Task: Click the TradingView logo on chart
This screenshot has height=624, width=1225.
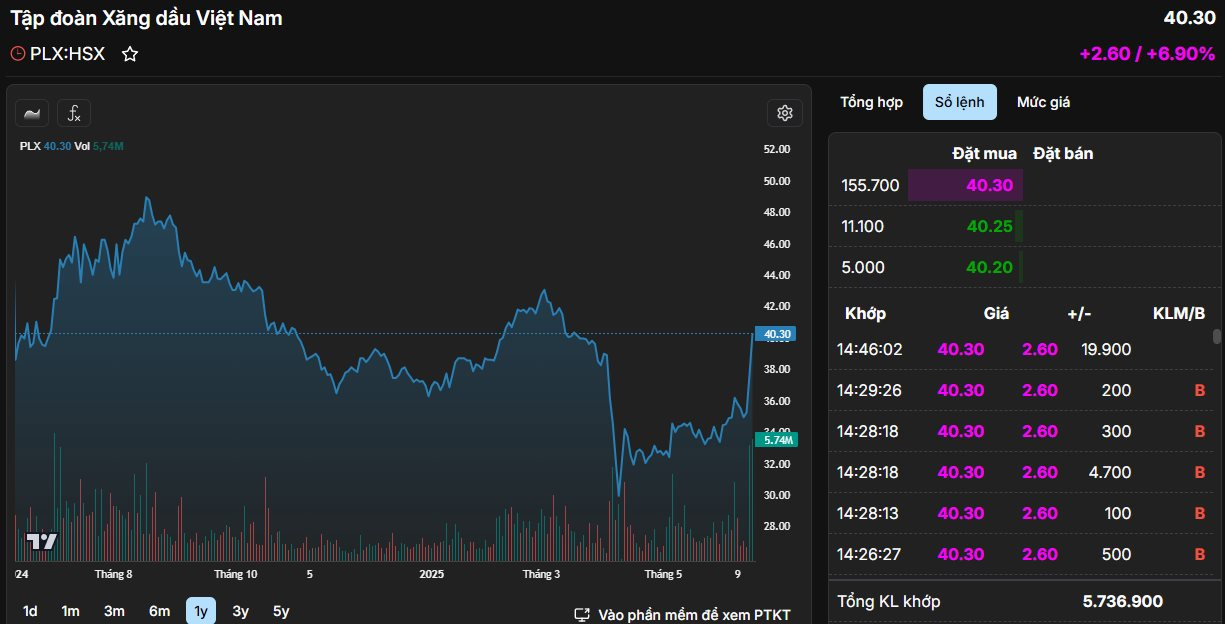Action: click(42, 542)
